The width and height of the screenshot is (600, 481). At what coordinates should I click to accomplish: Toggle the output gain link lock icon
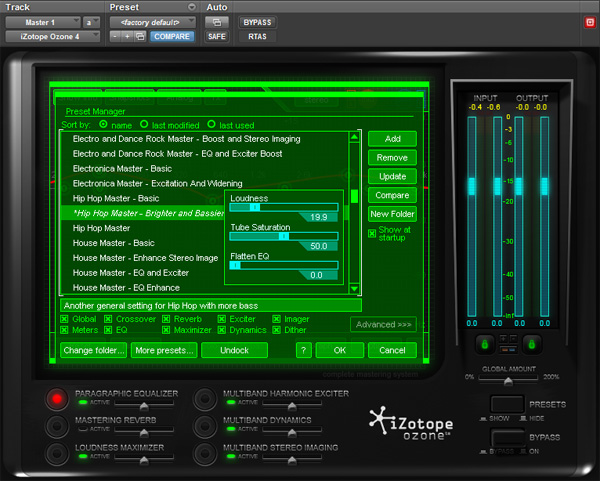[532, 344]
